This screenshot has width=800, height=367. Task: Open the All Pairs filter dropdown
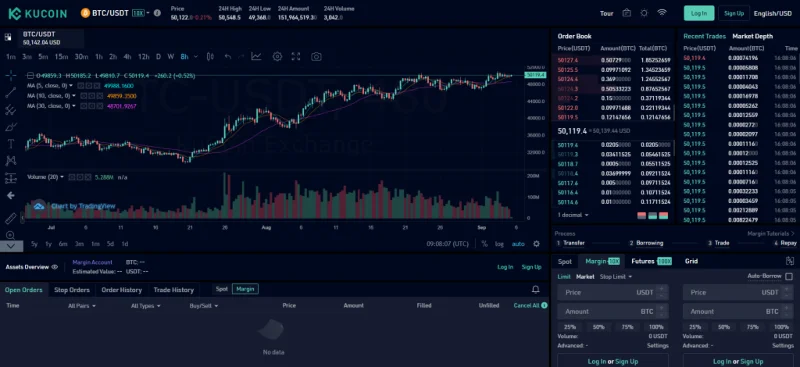click(x=82, y=306)
